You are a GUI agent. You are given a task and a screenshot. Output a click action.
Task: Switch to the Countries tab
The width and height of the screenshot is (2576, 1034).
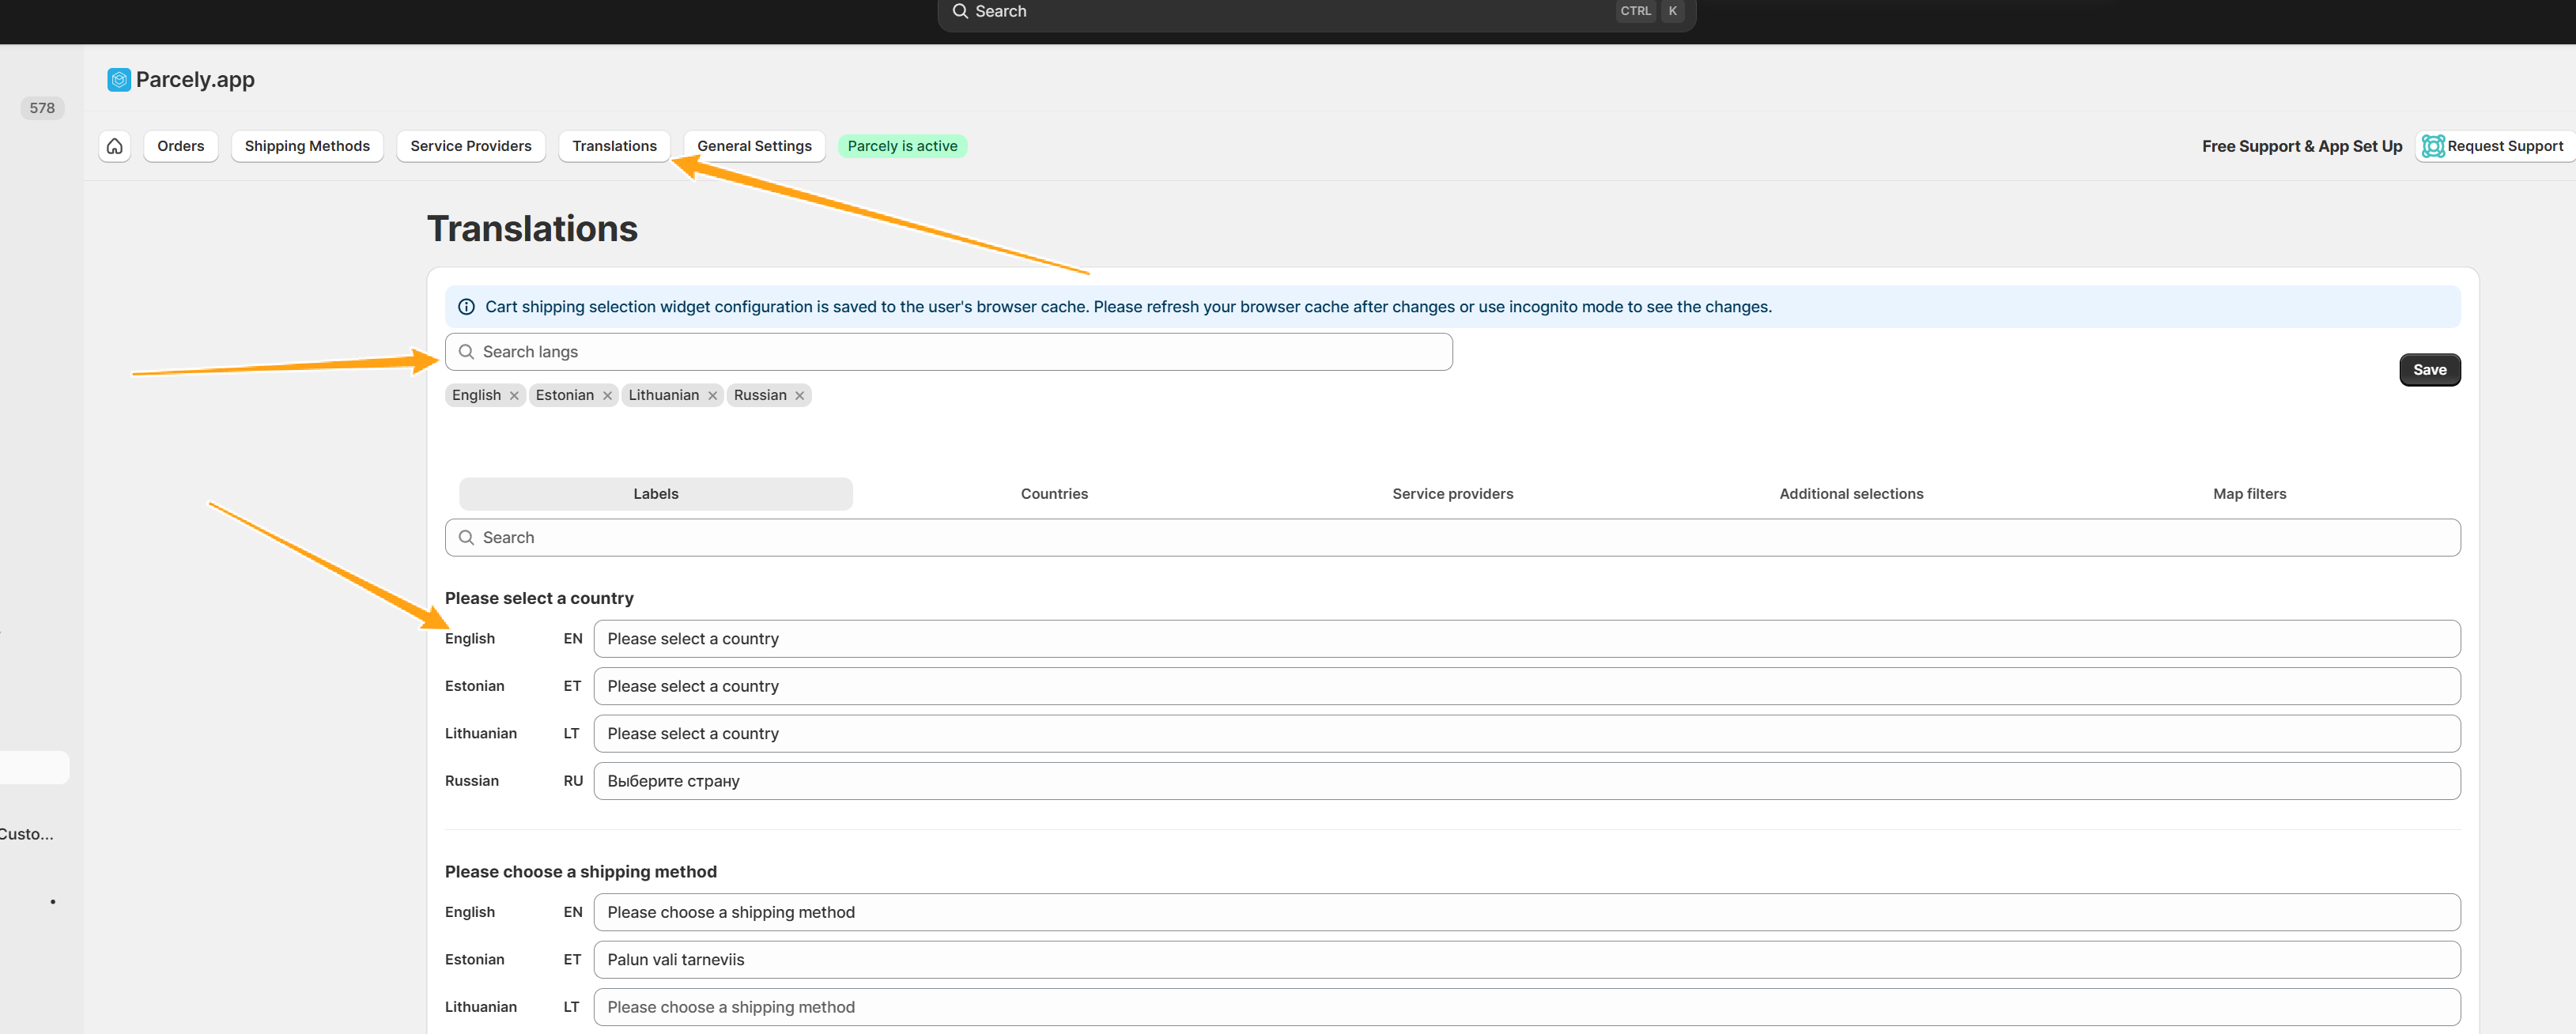coord(1054,494)
